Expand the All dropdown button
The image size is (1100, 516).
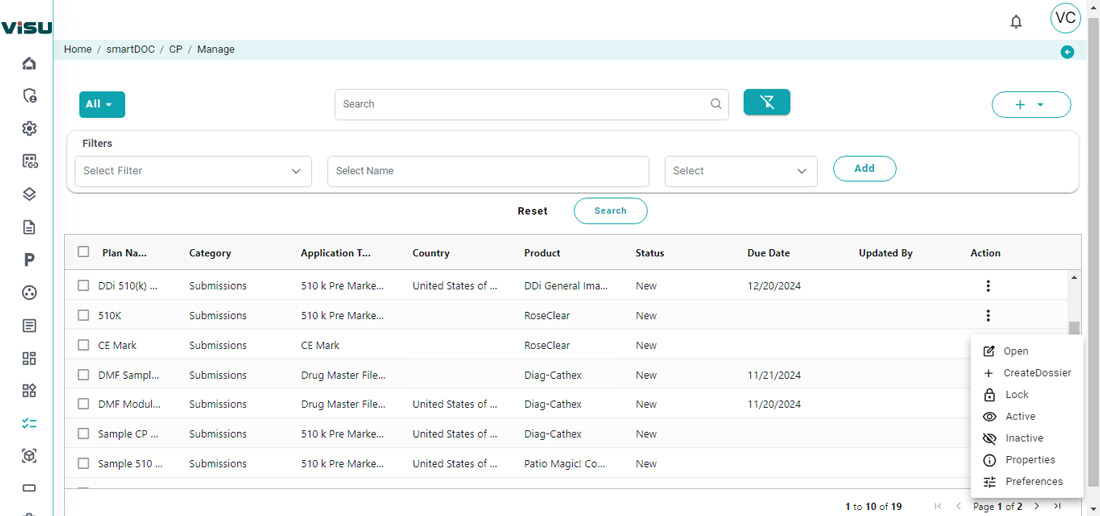(102, 104)
